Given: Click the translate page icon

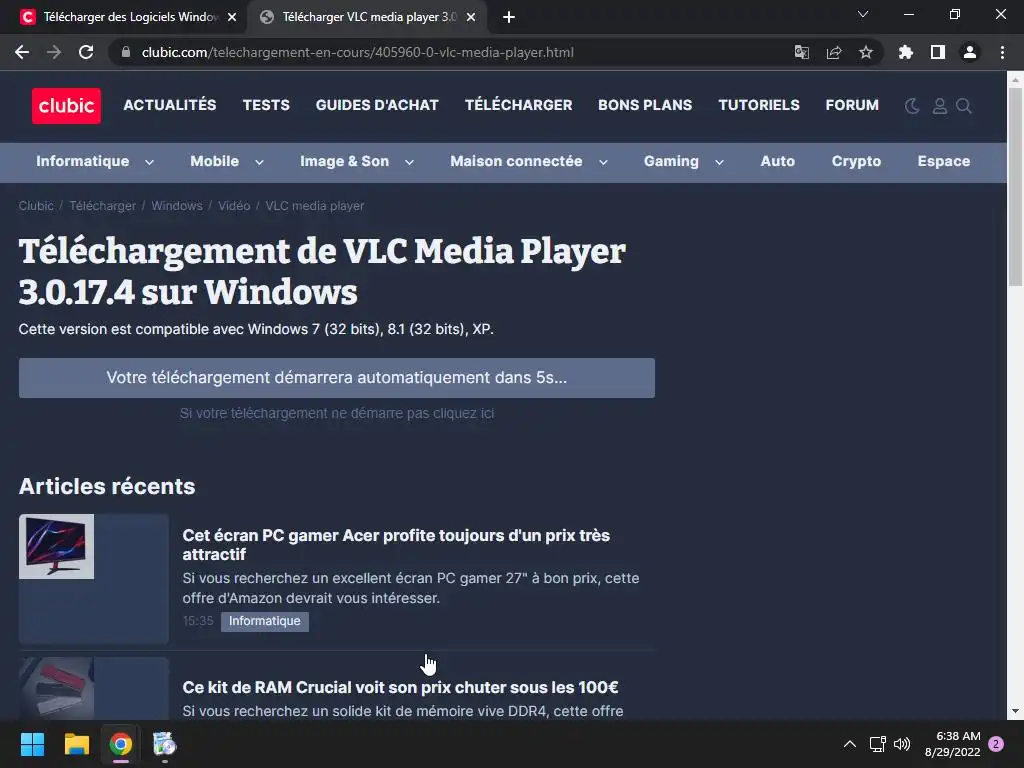Looking at the screenshot, I should pos(801,52).
